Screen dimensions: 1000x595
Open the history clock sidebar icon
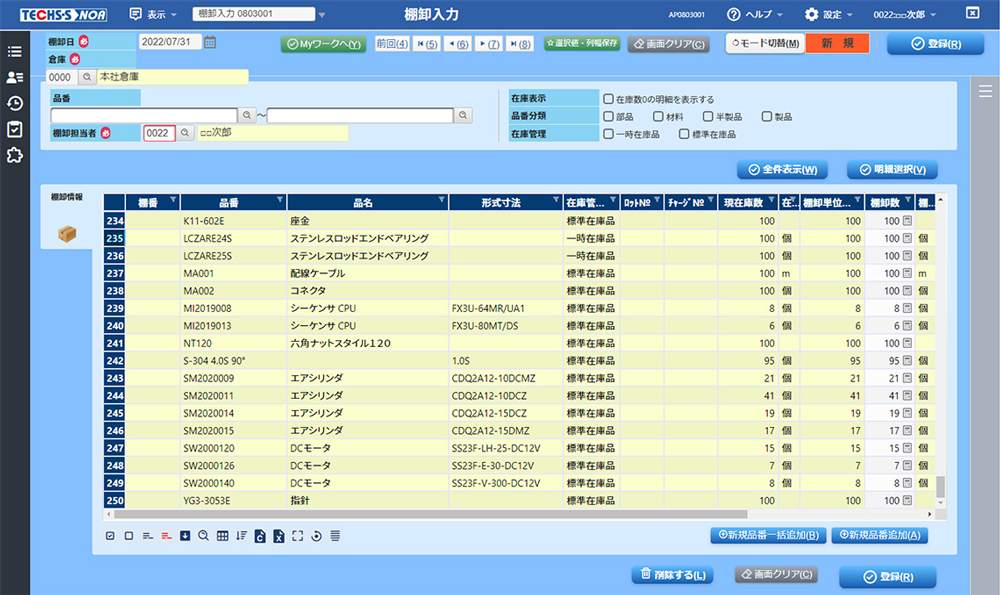pyautogui.click(x=15, y=103)
